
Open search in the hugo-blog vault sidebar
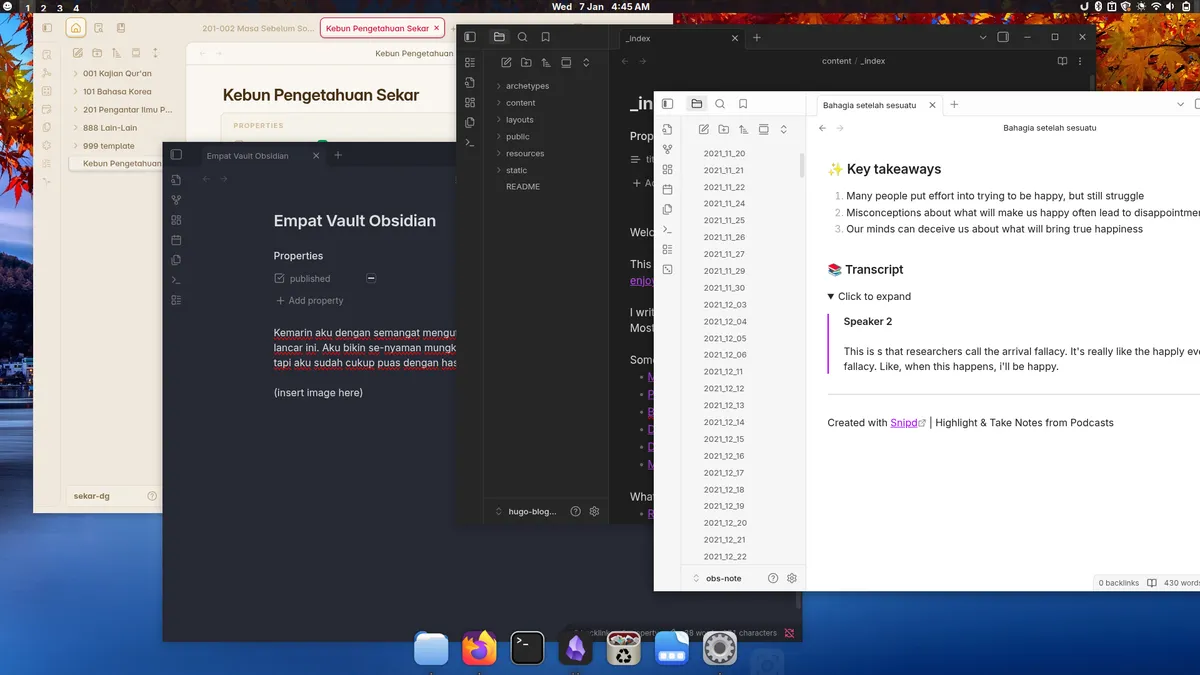(x=522, y=37)
